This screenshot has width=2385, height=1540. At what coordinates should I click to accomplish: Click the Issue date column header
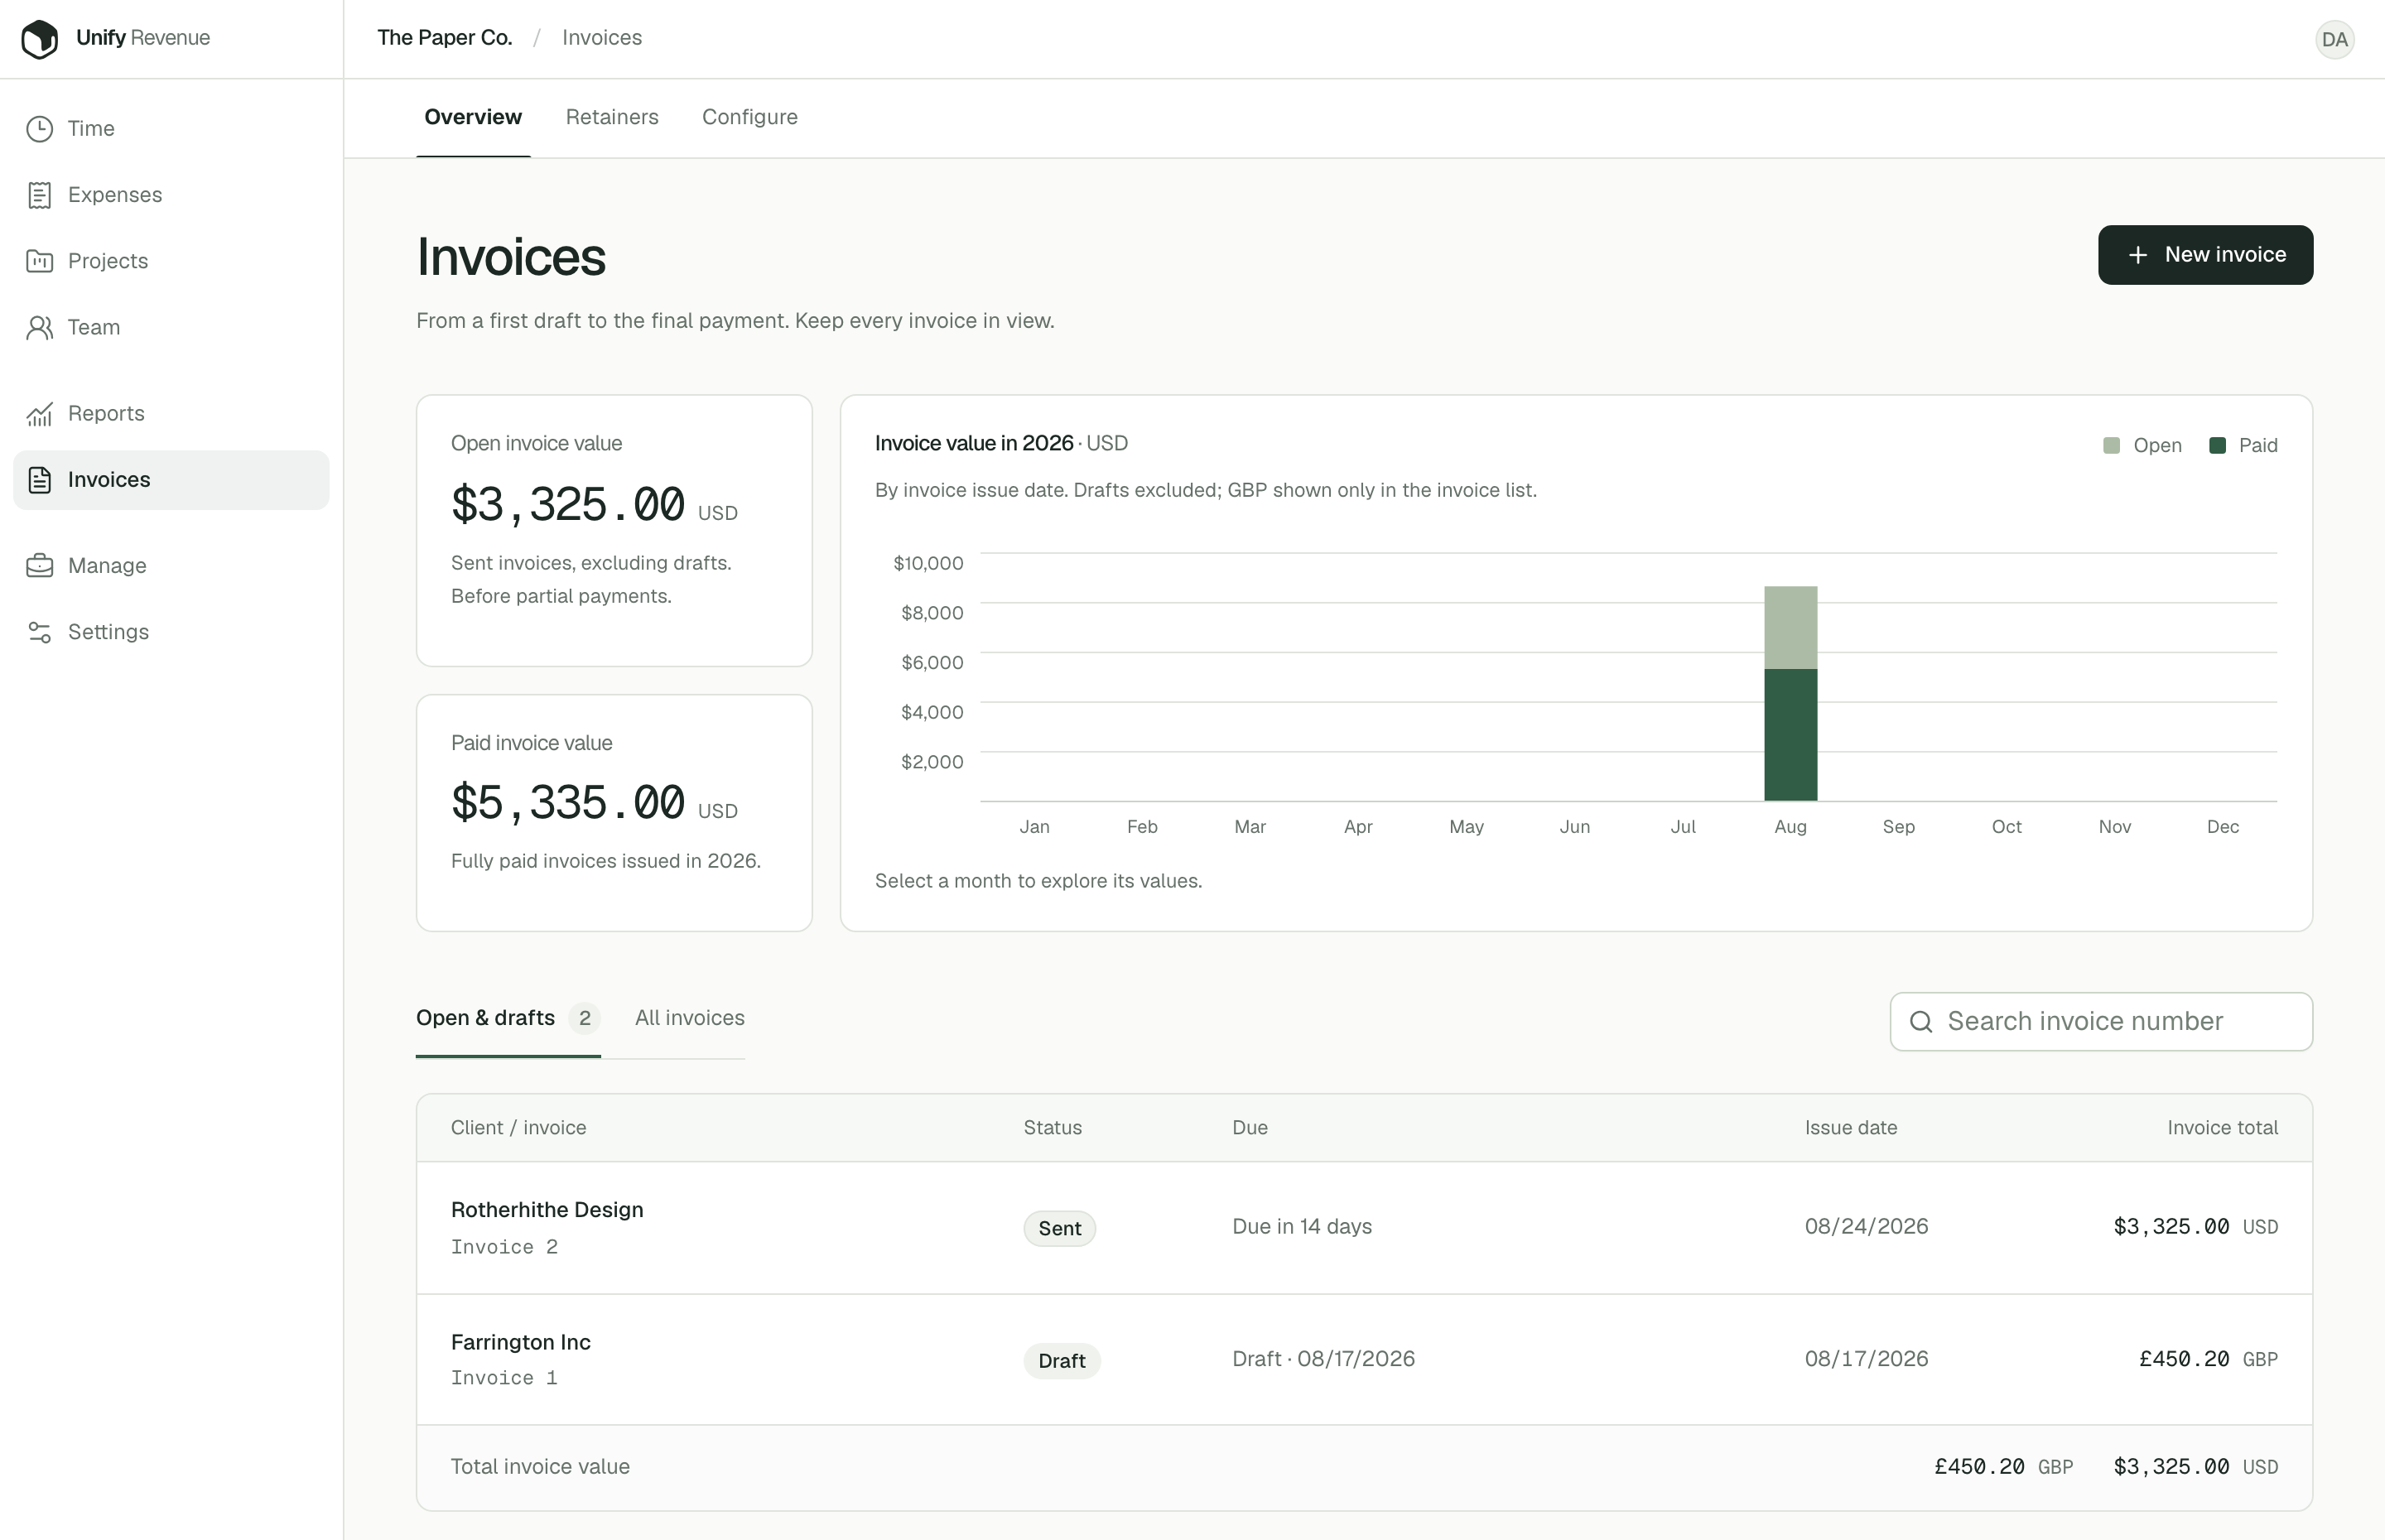[x=1850, y=1128]
